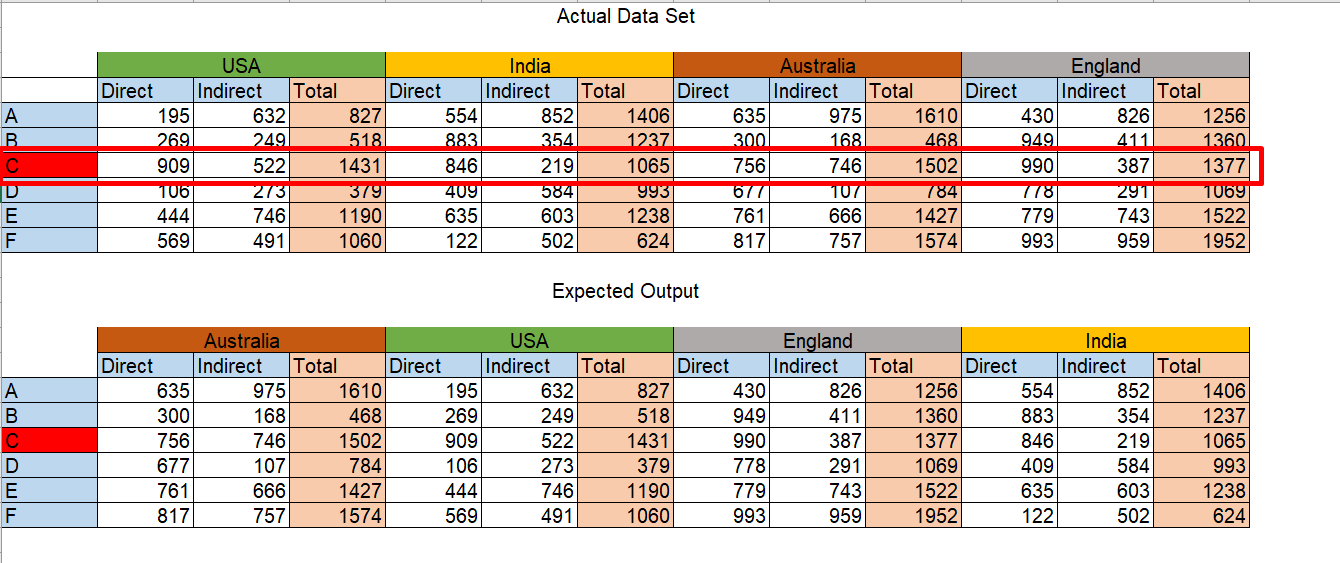Click cell 569 in Actual Data Set row F
Image resolution: width=1340 pixels, height=563 pixels.
(145, 240)
